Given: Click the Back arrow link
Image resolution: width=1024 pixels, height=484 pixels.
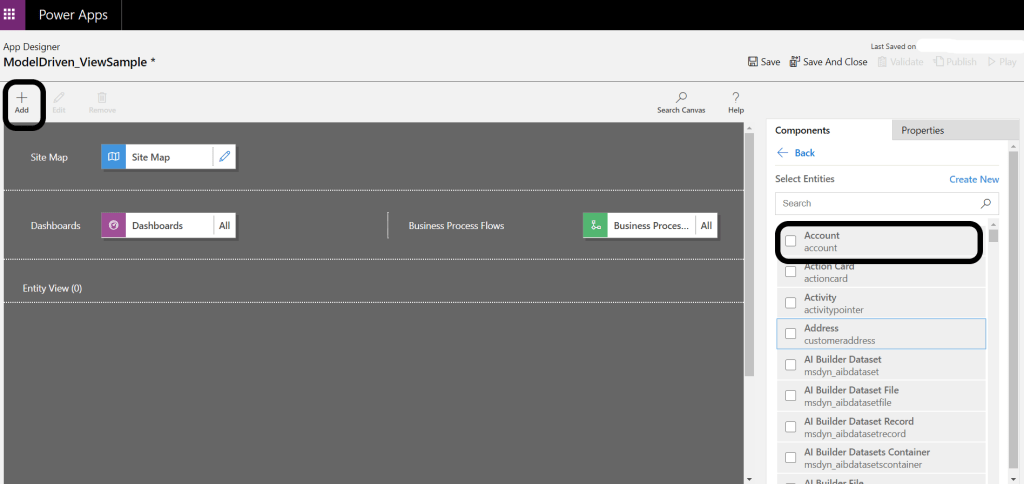Looking at the screenshot, I should 796,153.
